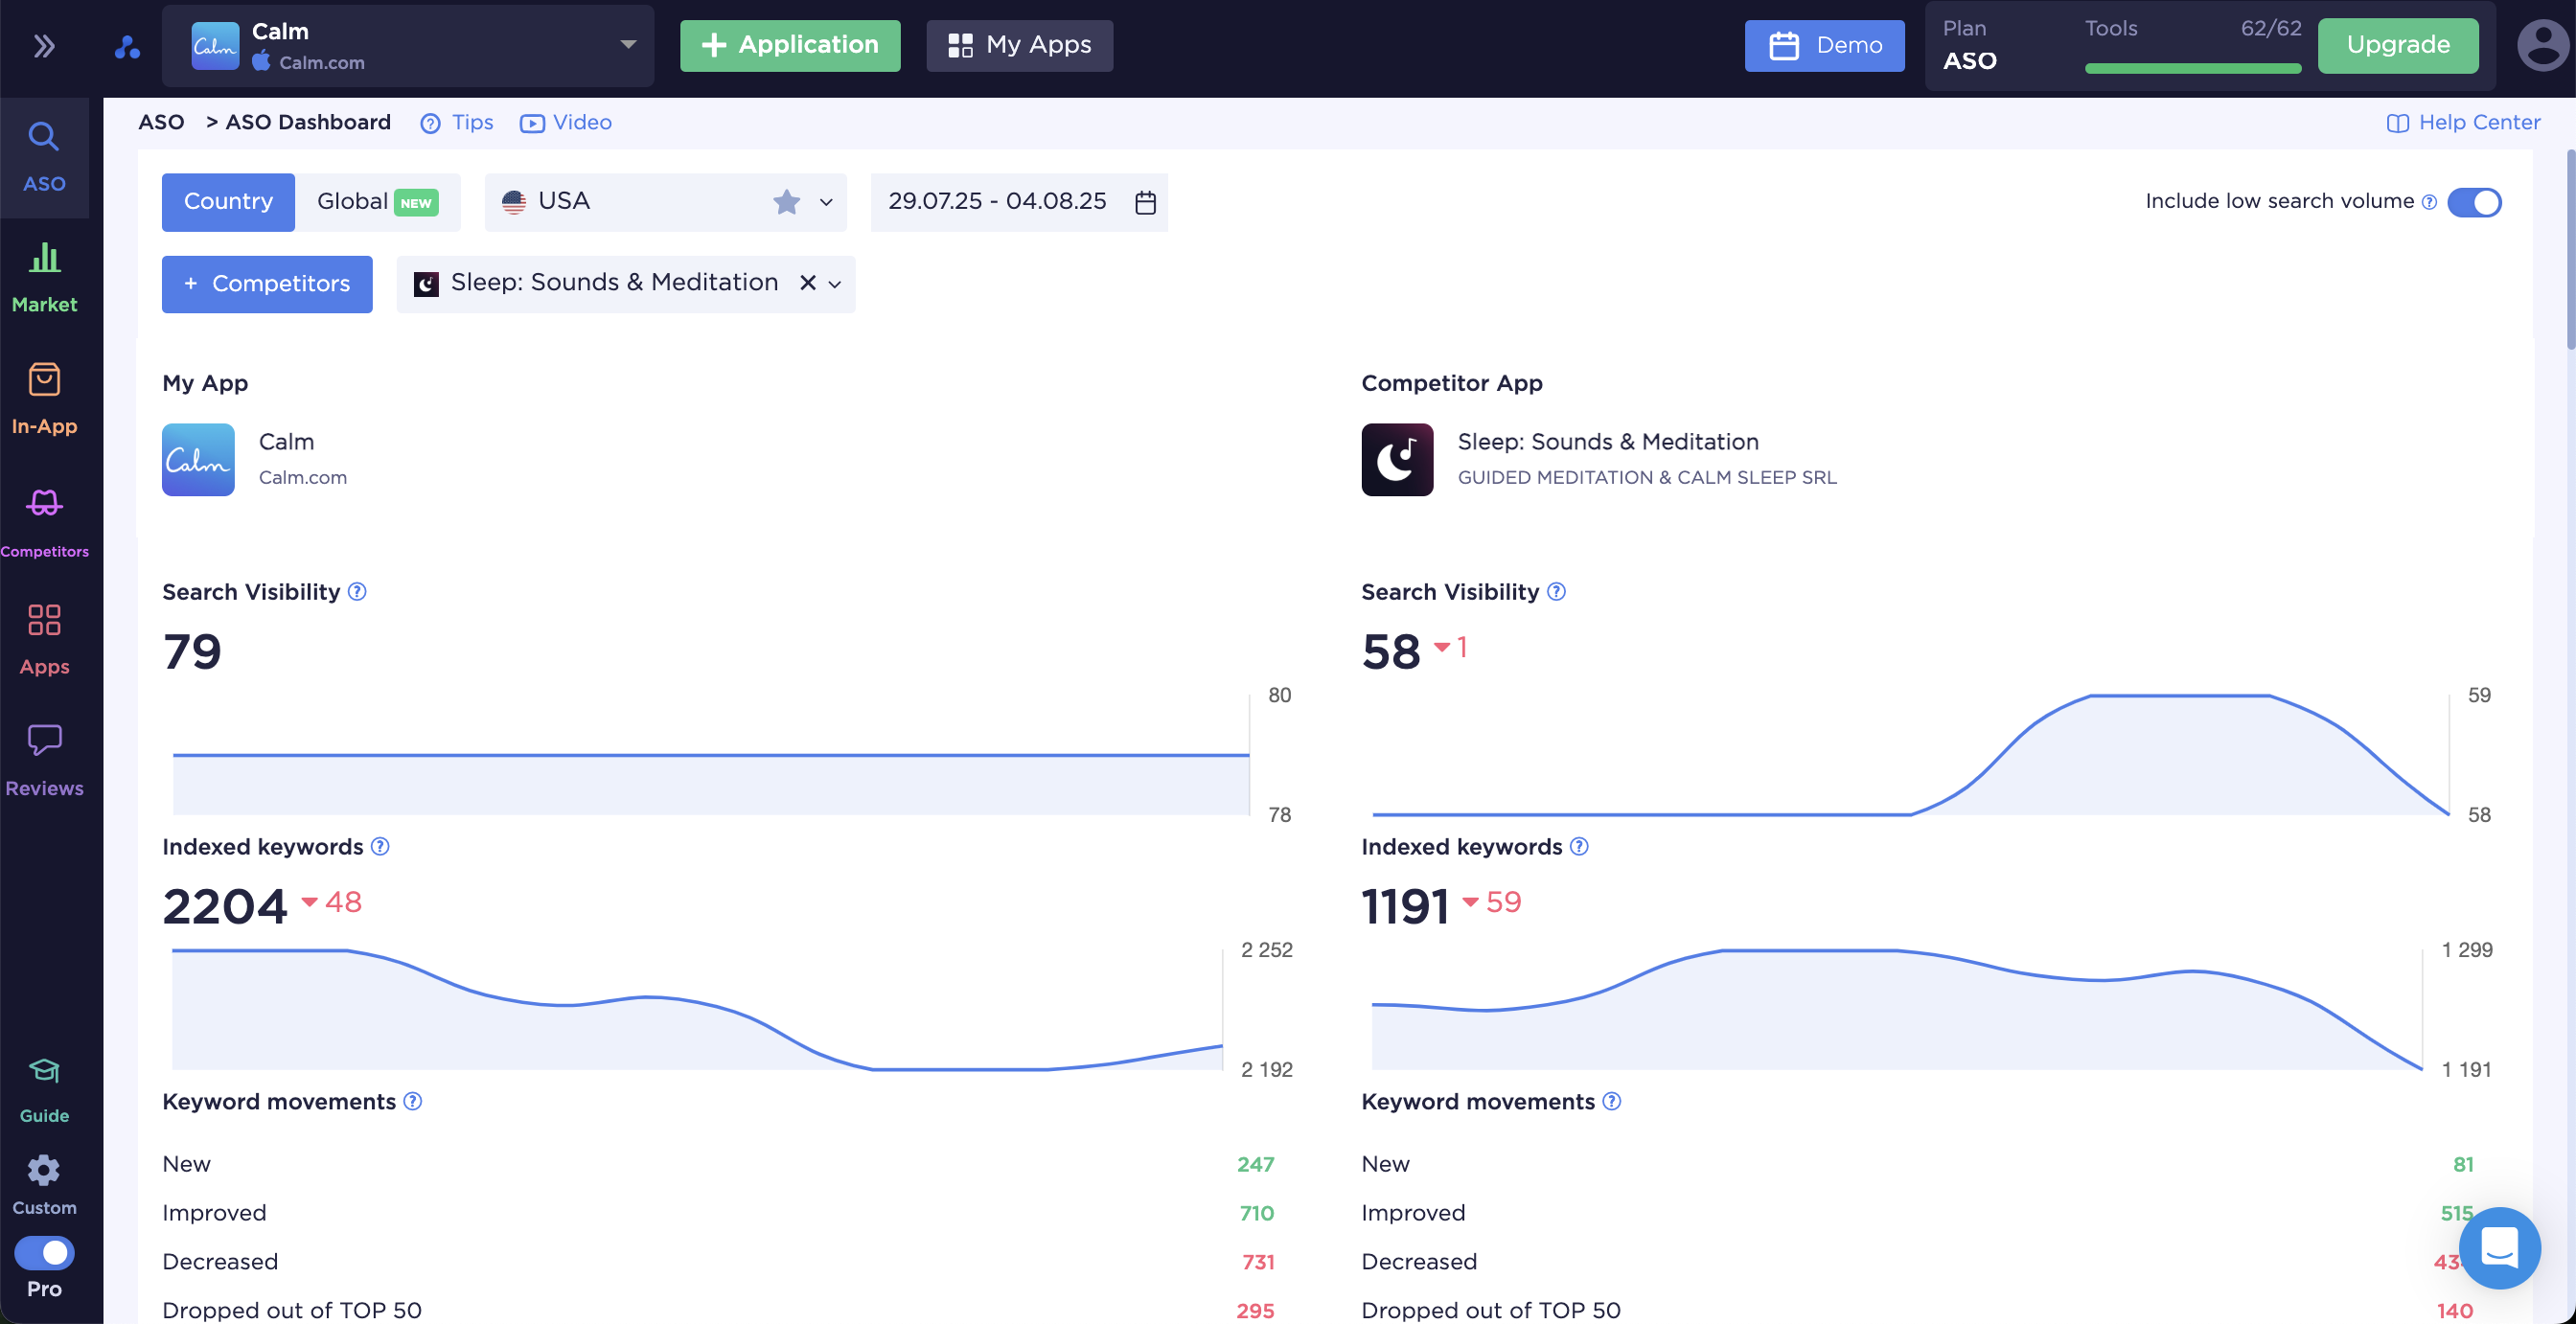2576x1324 pixels.
Task: Click Competitor Keyword movements help icon
Action: (1612, 1102)
